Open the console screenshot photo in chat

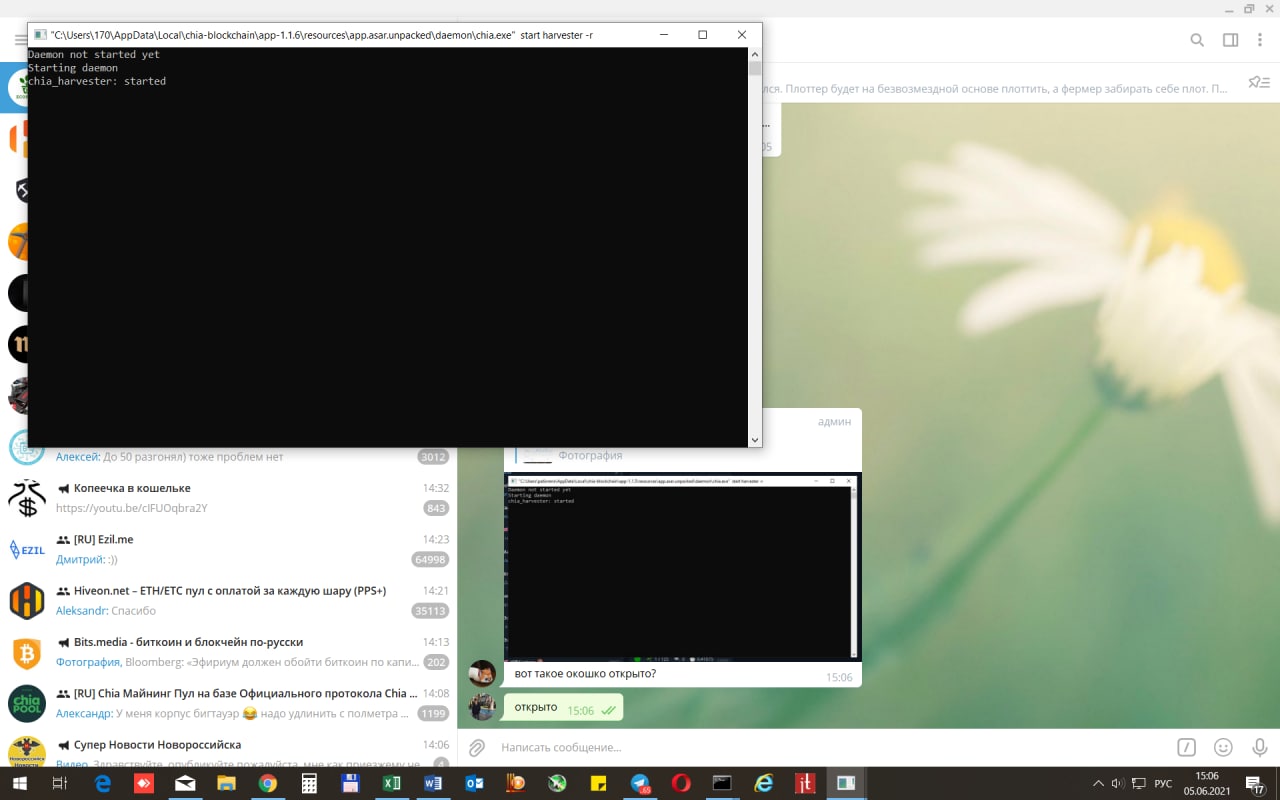tap(683, 566)
